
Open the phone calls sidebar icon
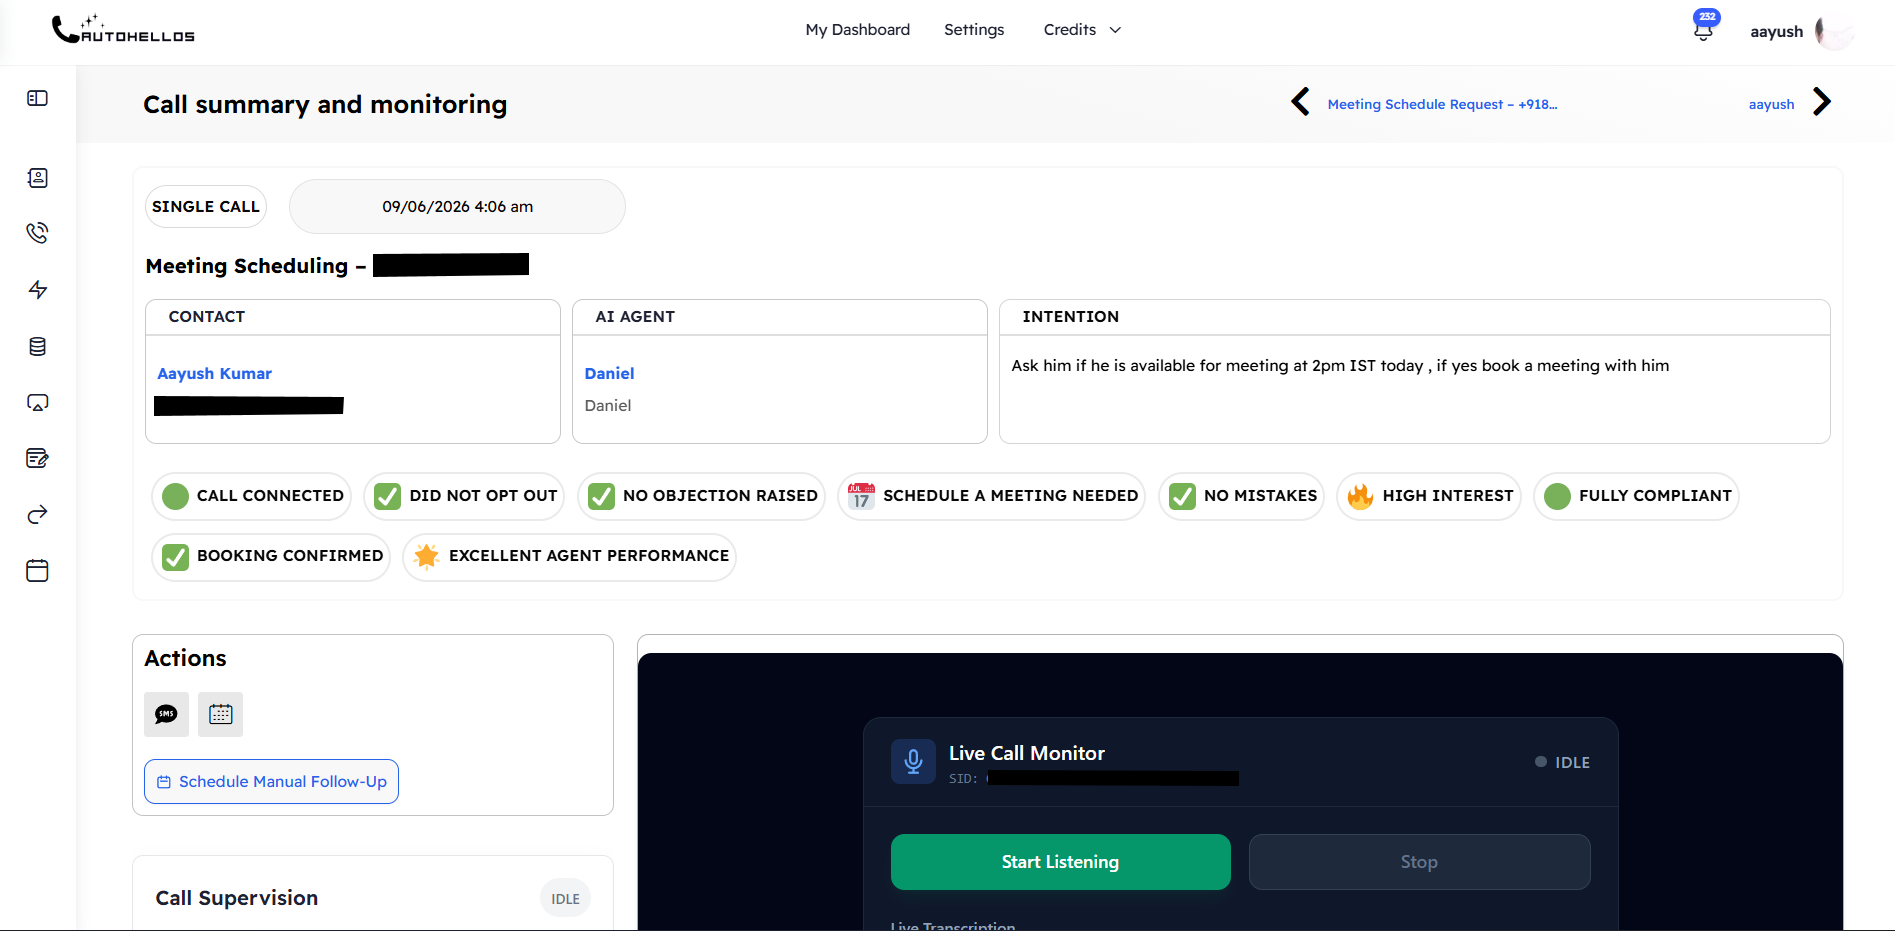coord(37,233)
